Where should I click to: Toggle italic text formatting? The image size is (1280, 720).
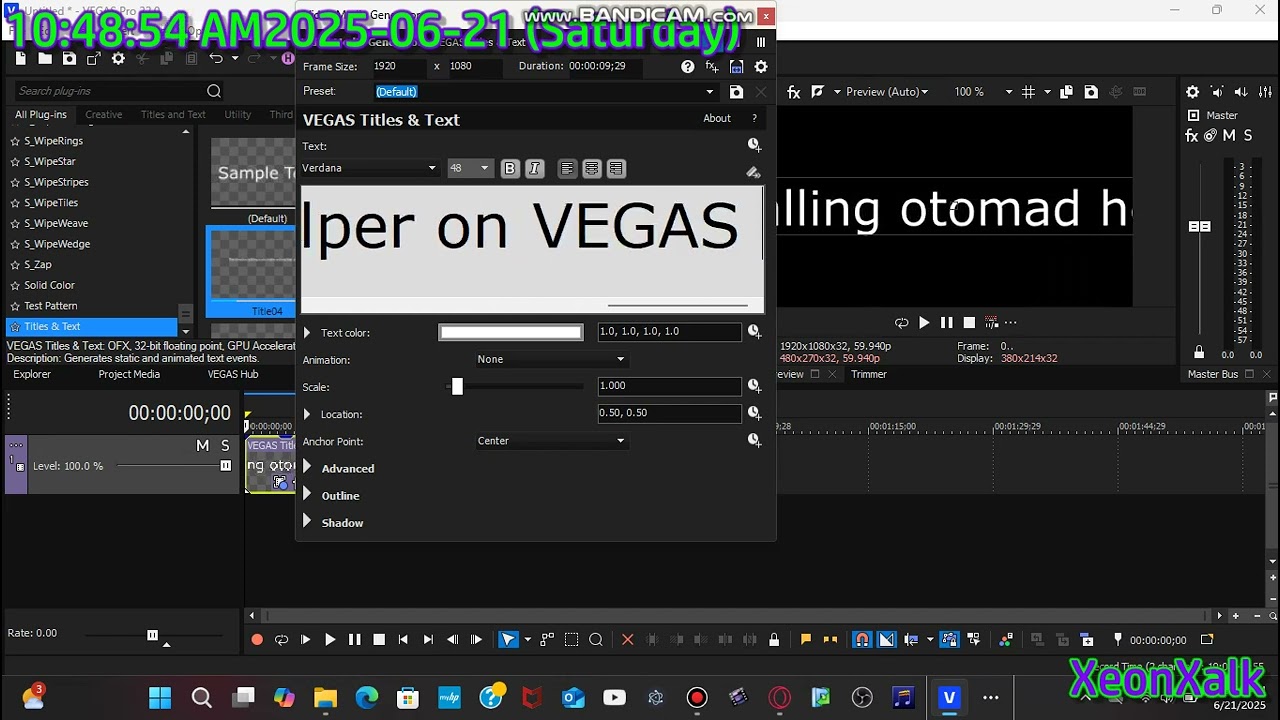pos(534,169)
